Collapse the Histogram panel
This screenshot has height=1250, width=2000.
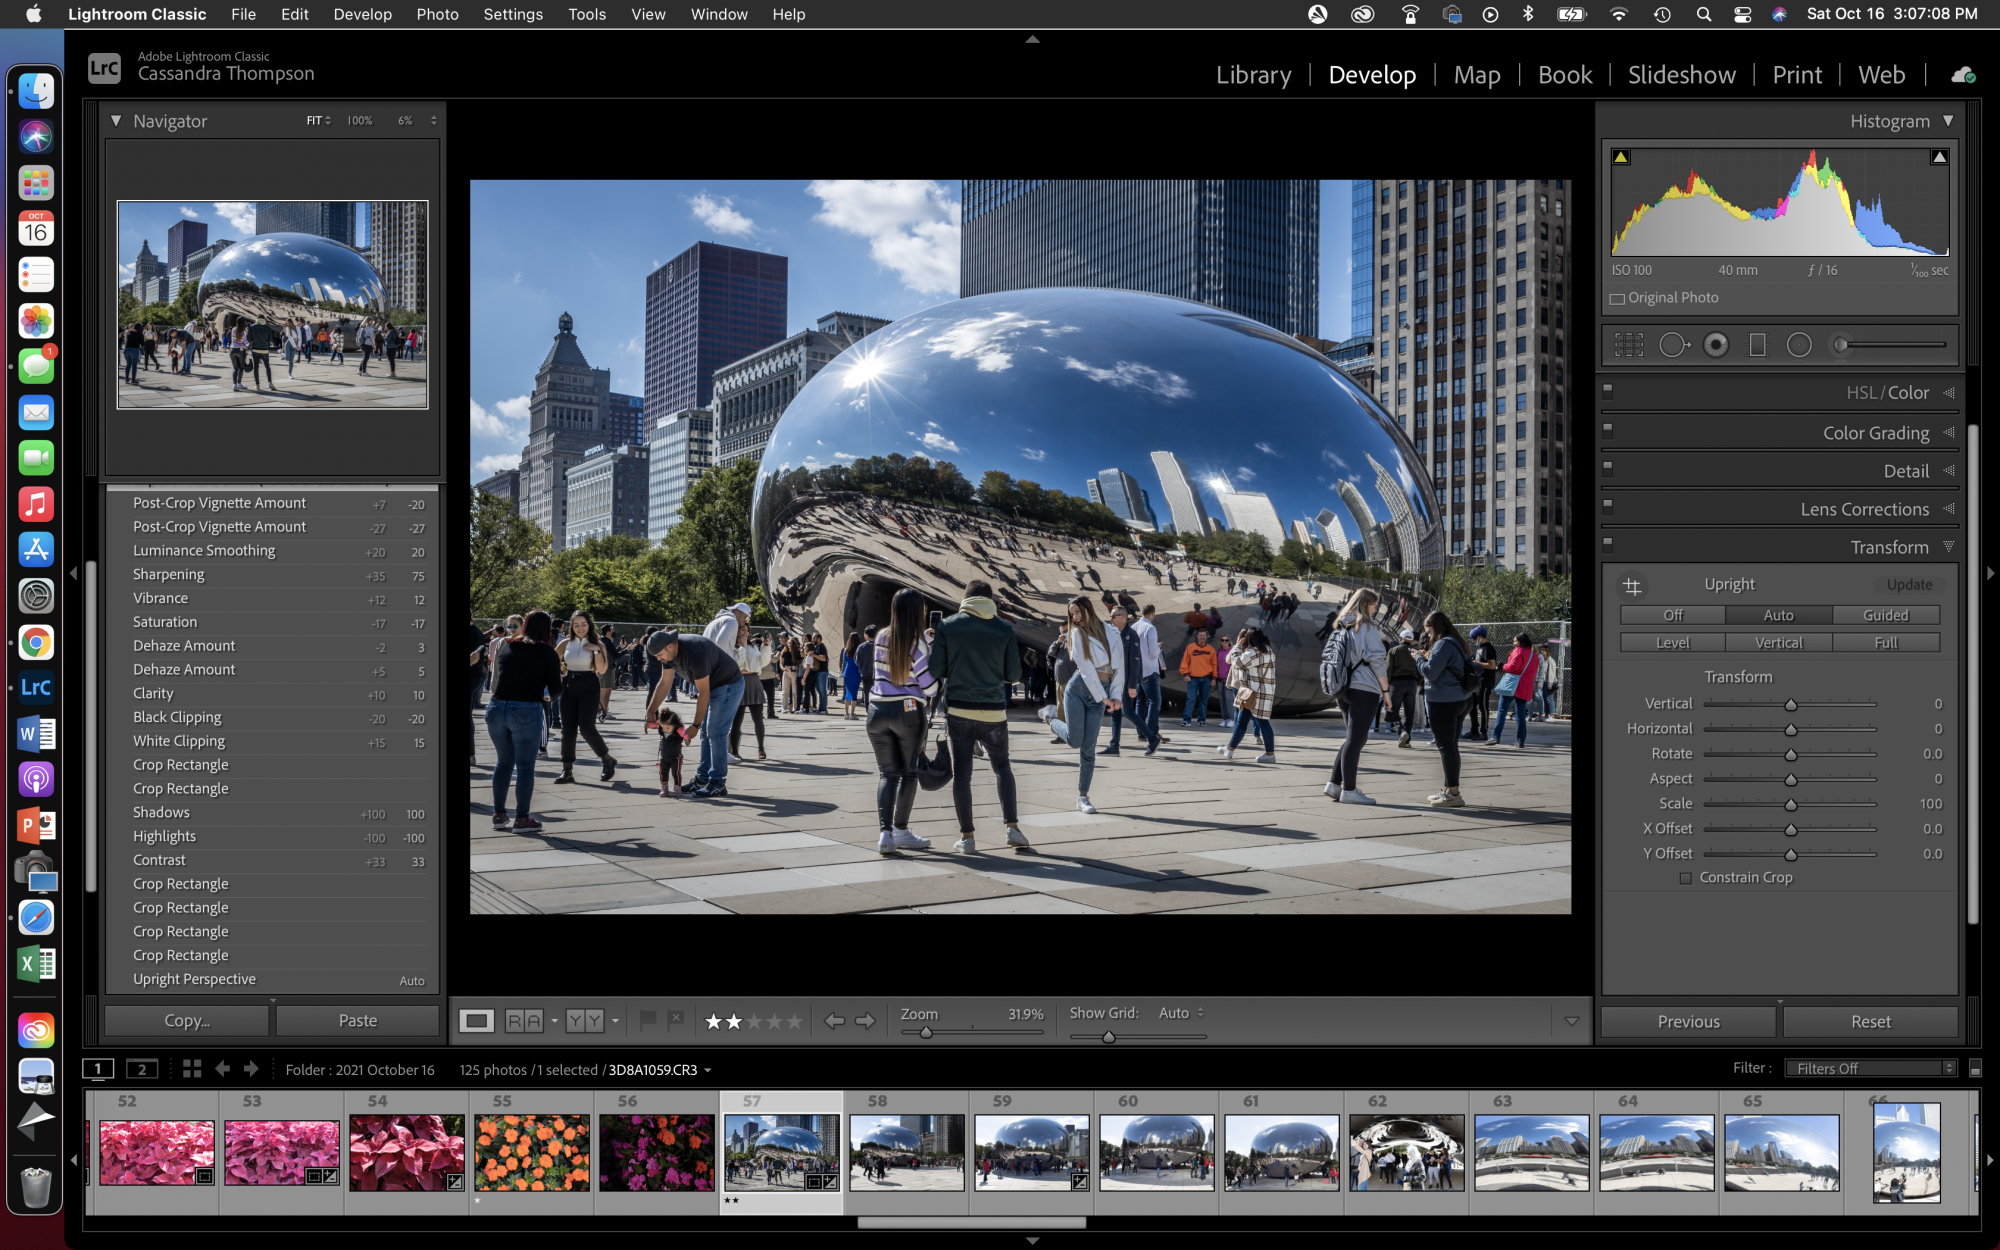pos(1948,121)
